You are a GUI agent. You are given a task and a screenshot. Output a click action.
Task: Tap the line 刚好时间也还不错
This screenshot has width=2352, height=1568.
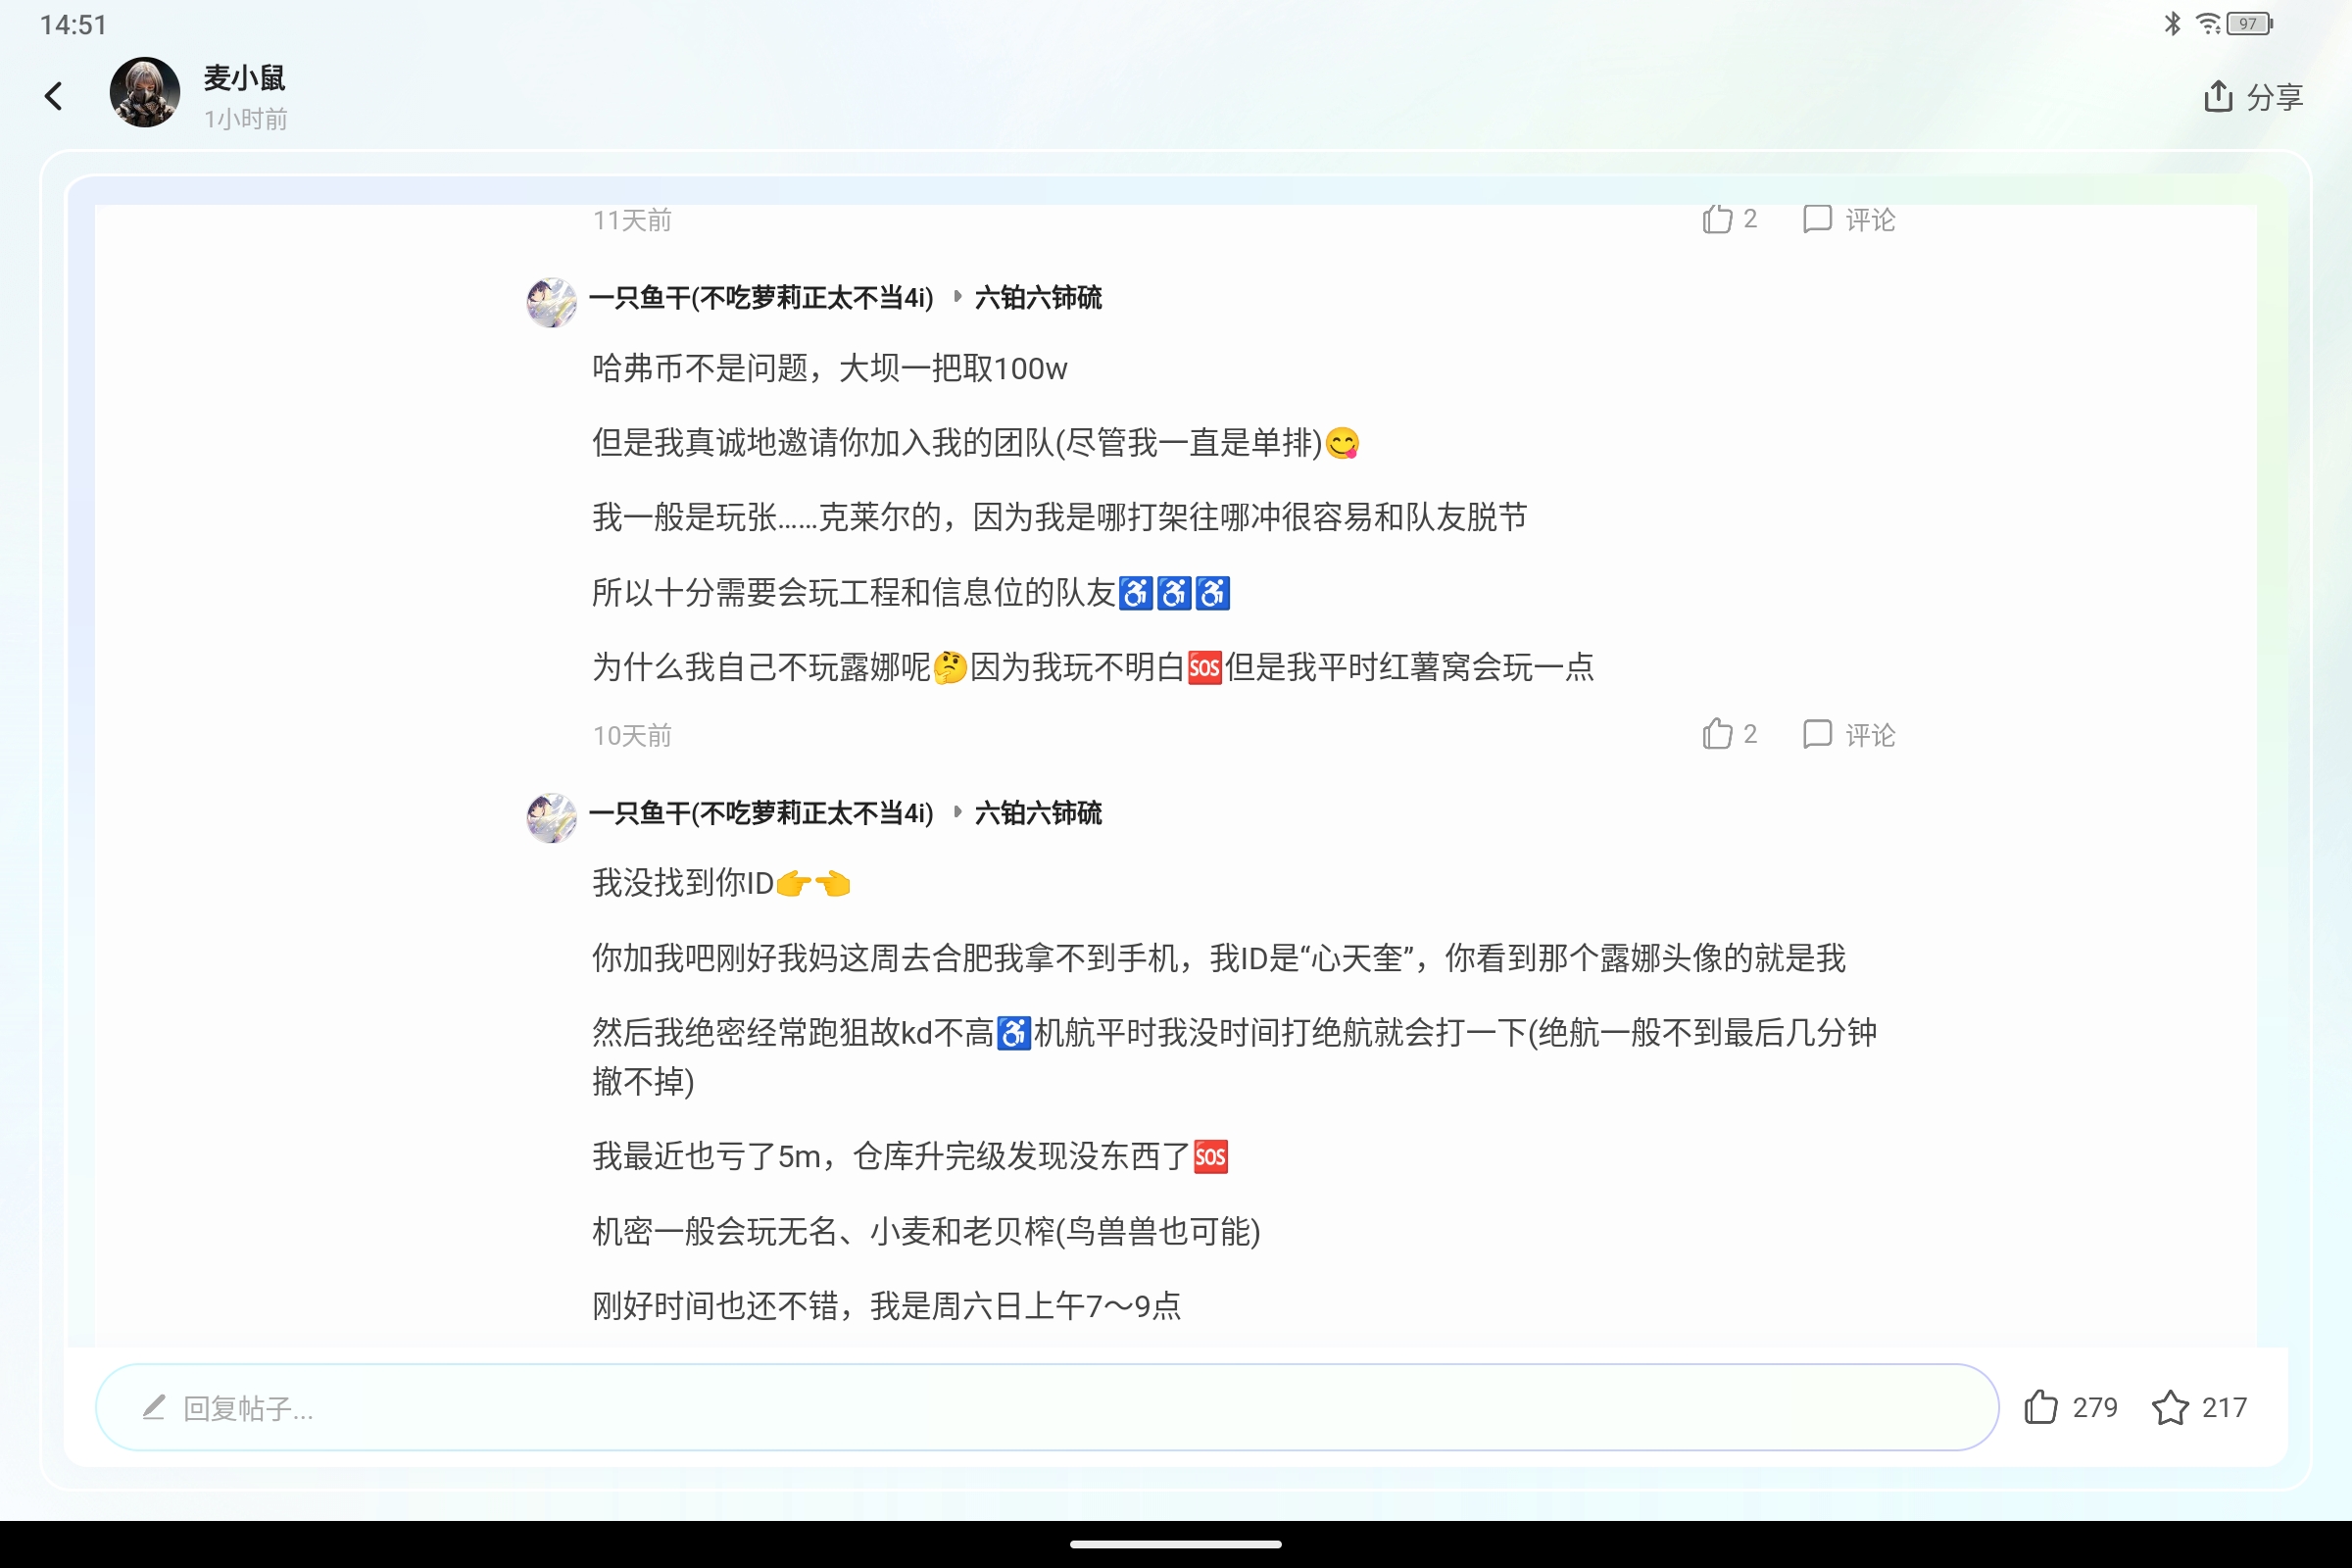tap(887, 1305)
